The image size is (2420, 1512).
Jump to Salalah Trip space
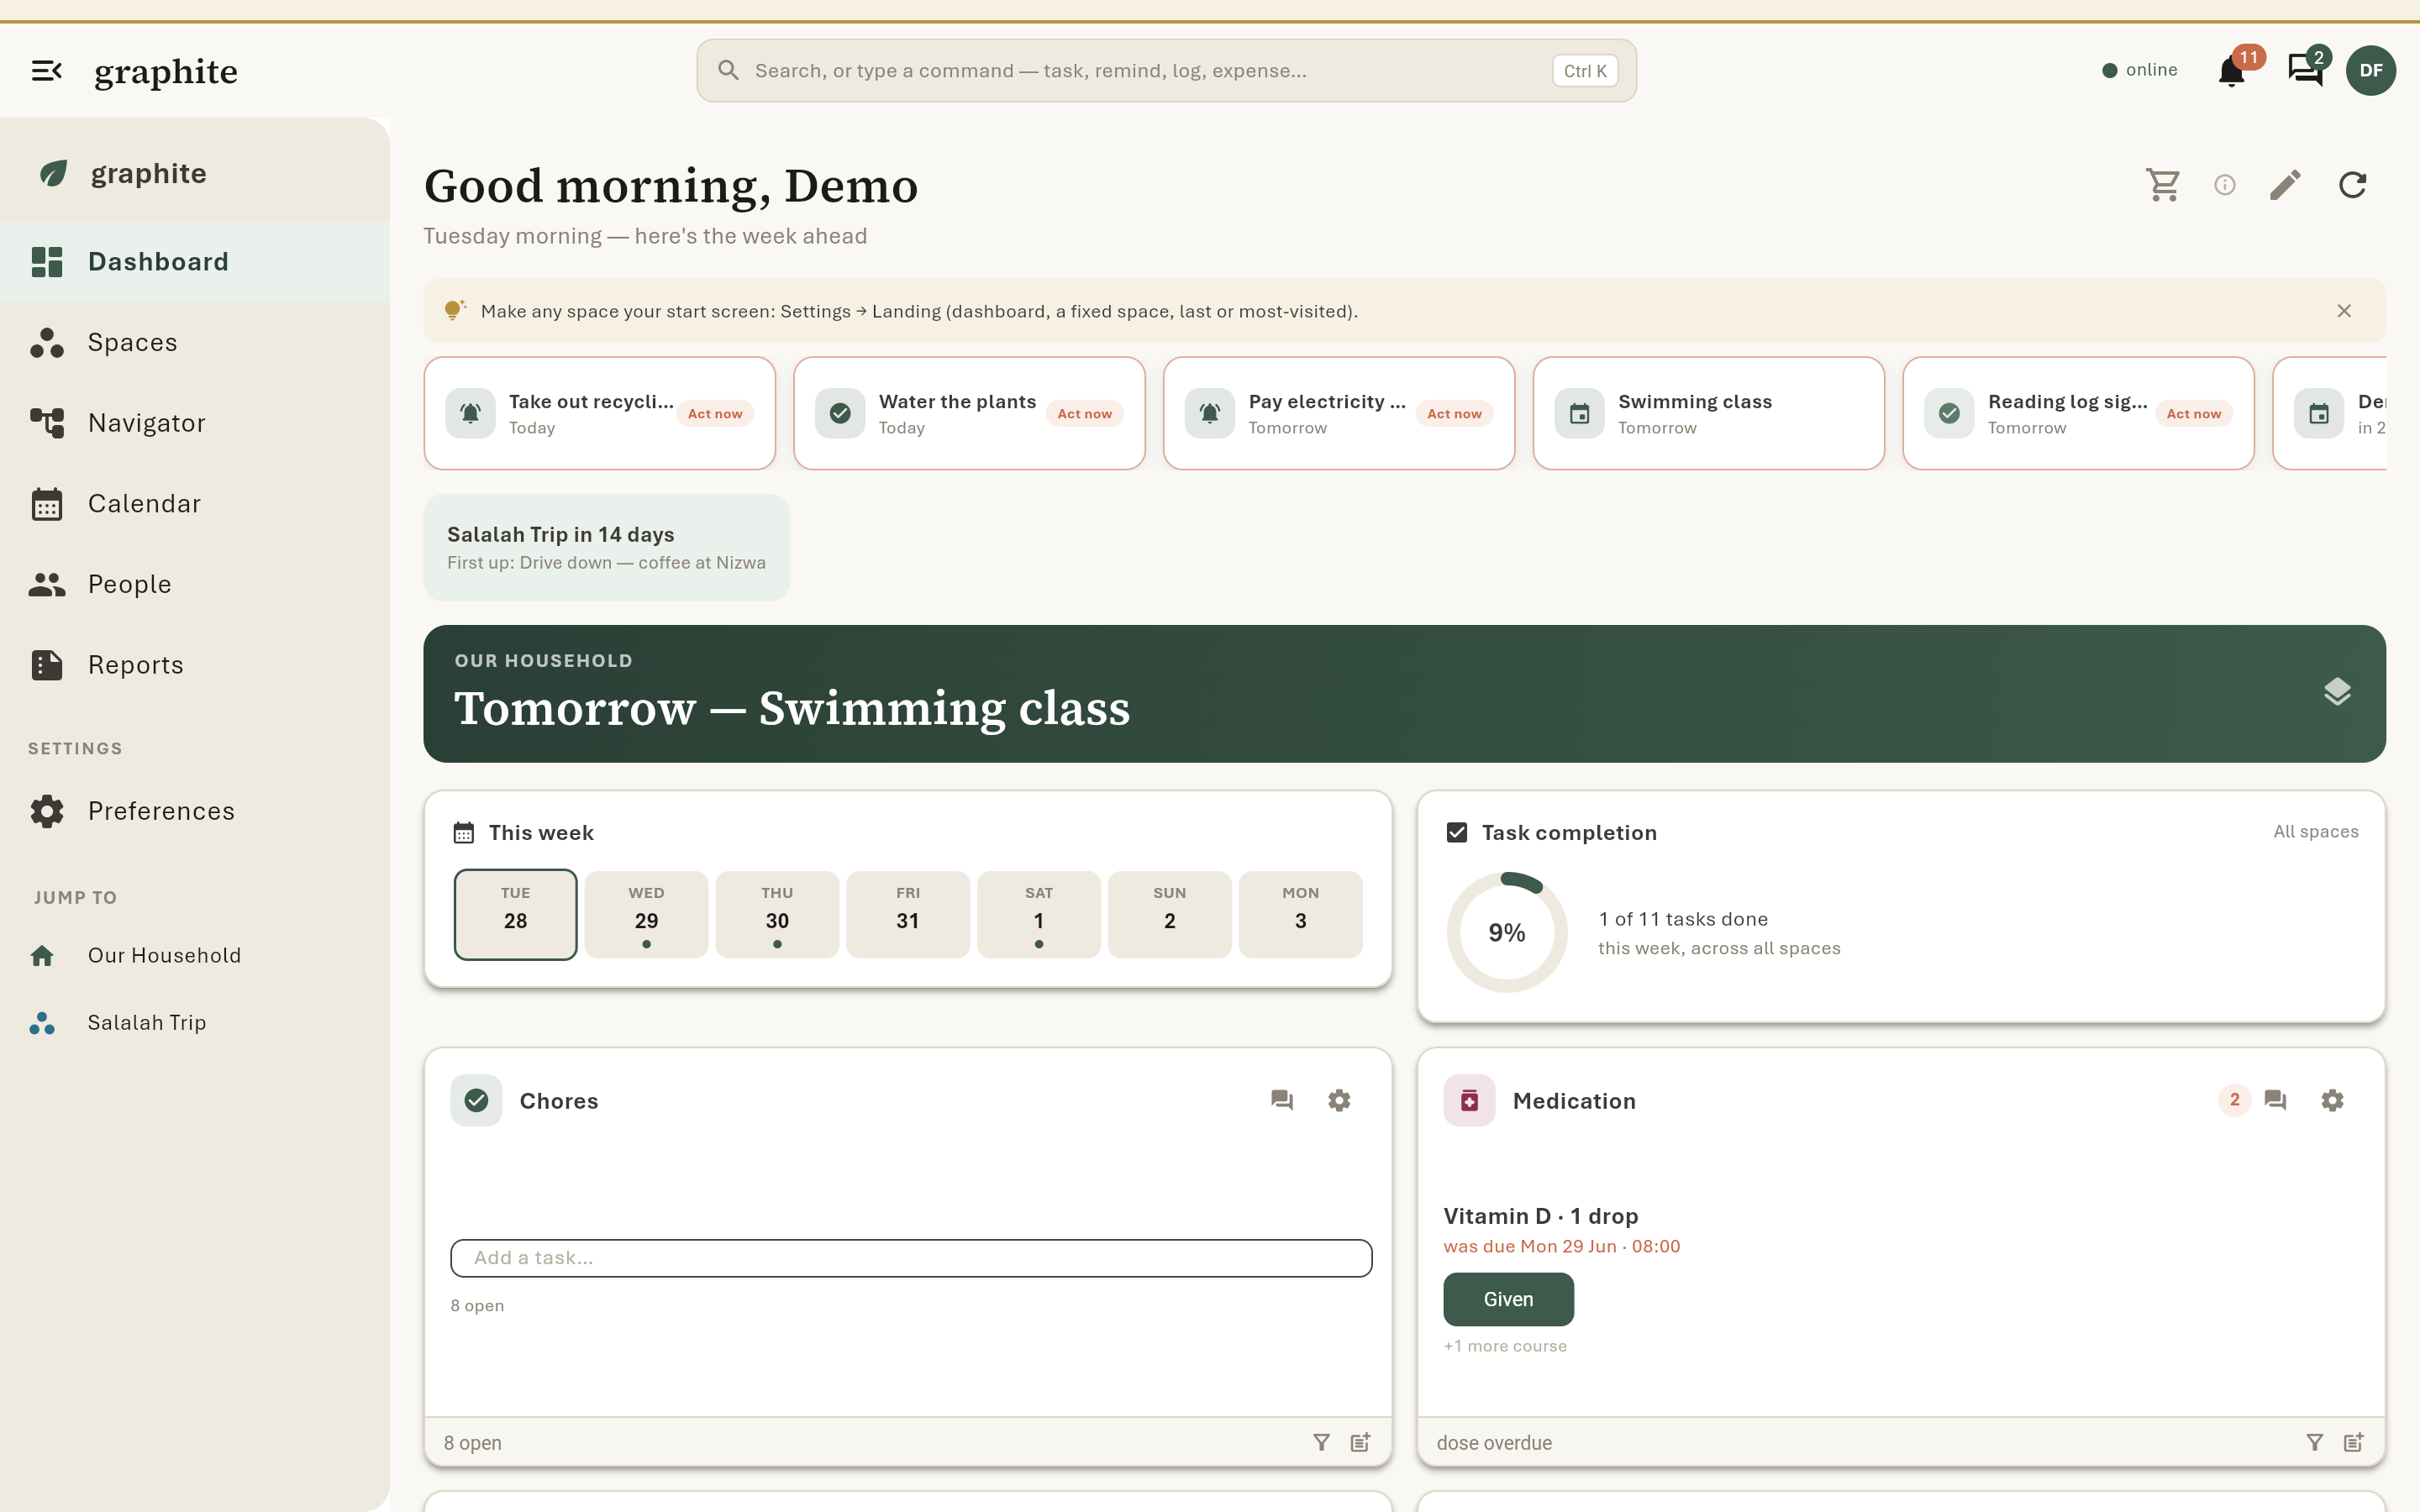pyautogui.click(x=195, y=1022)
